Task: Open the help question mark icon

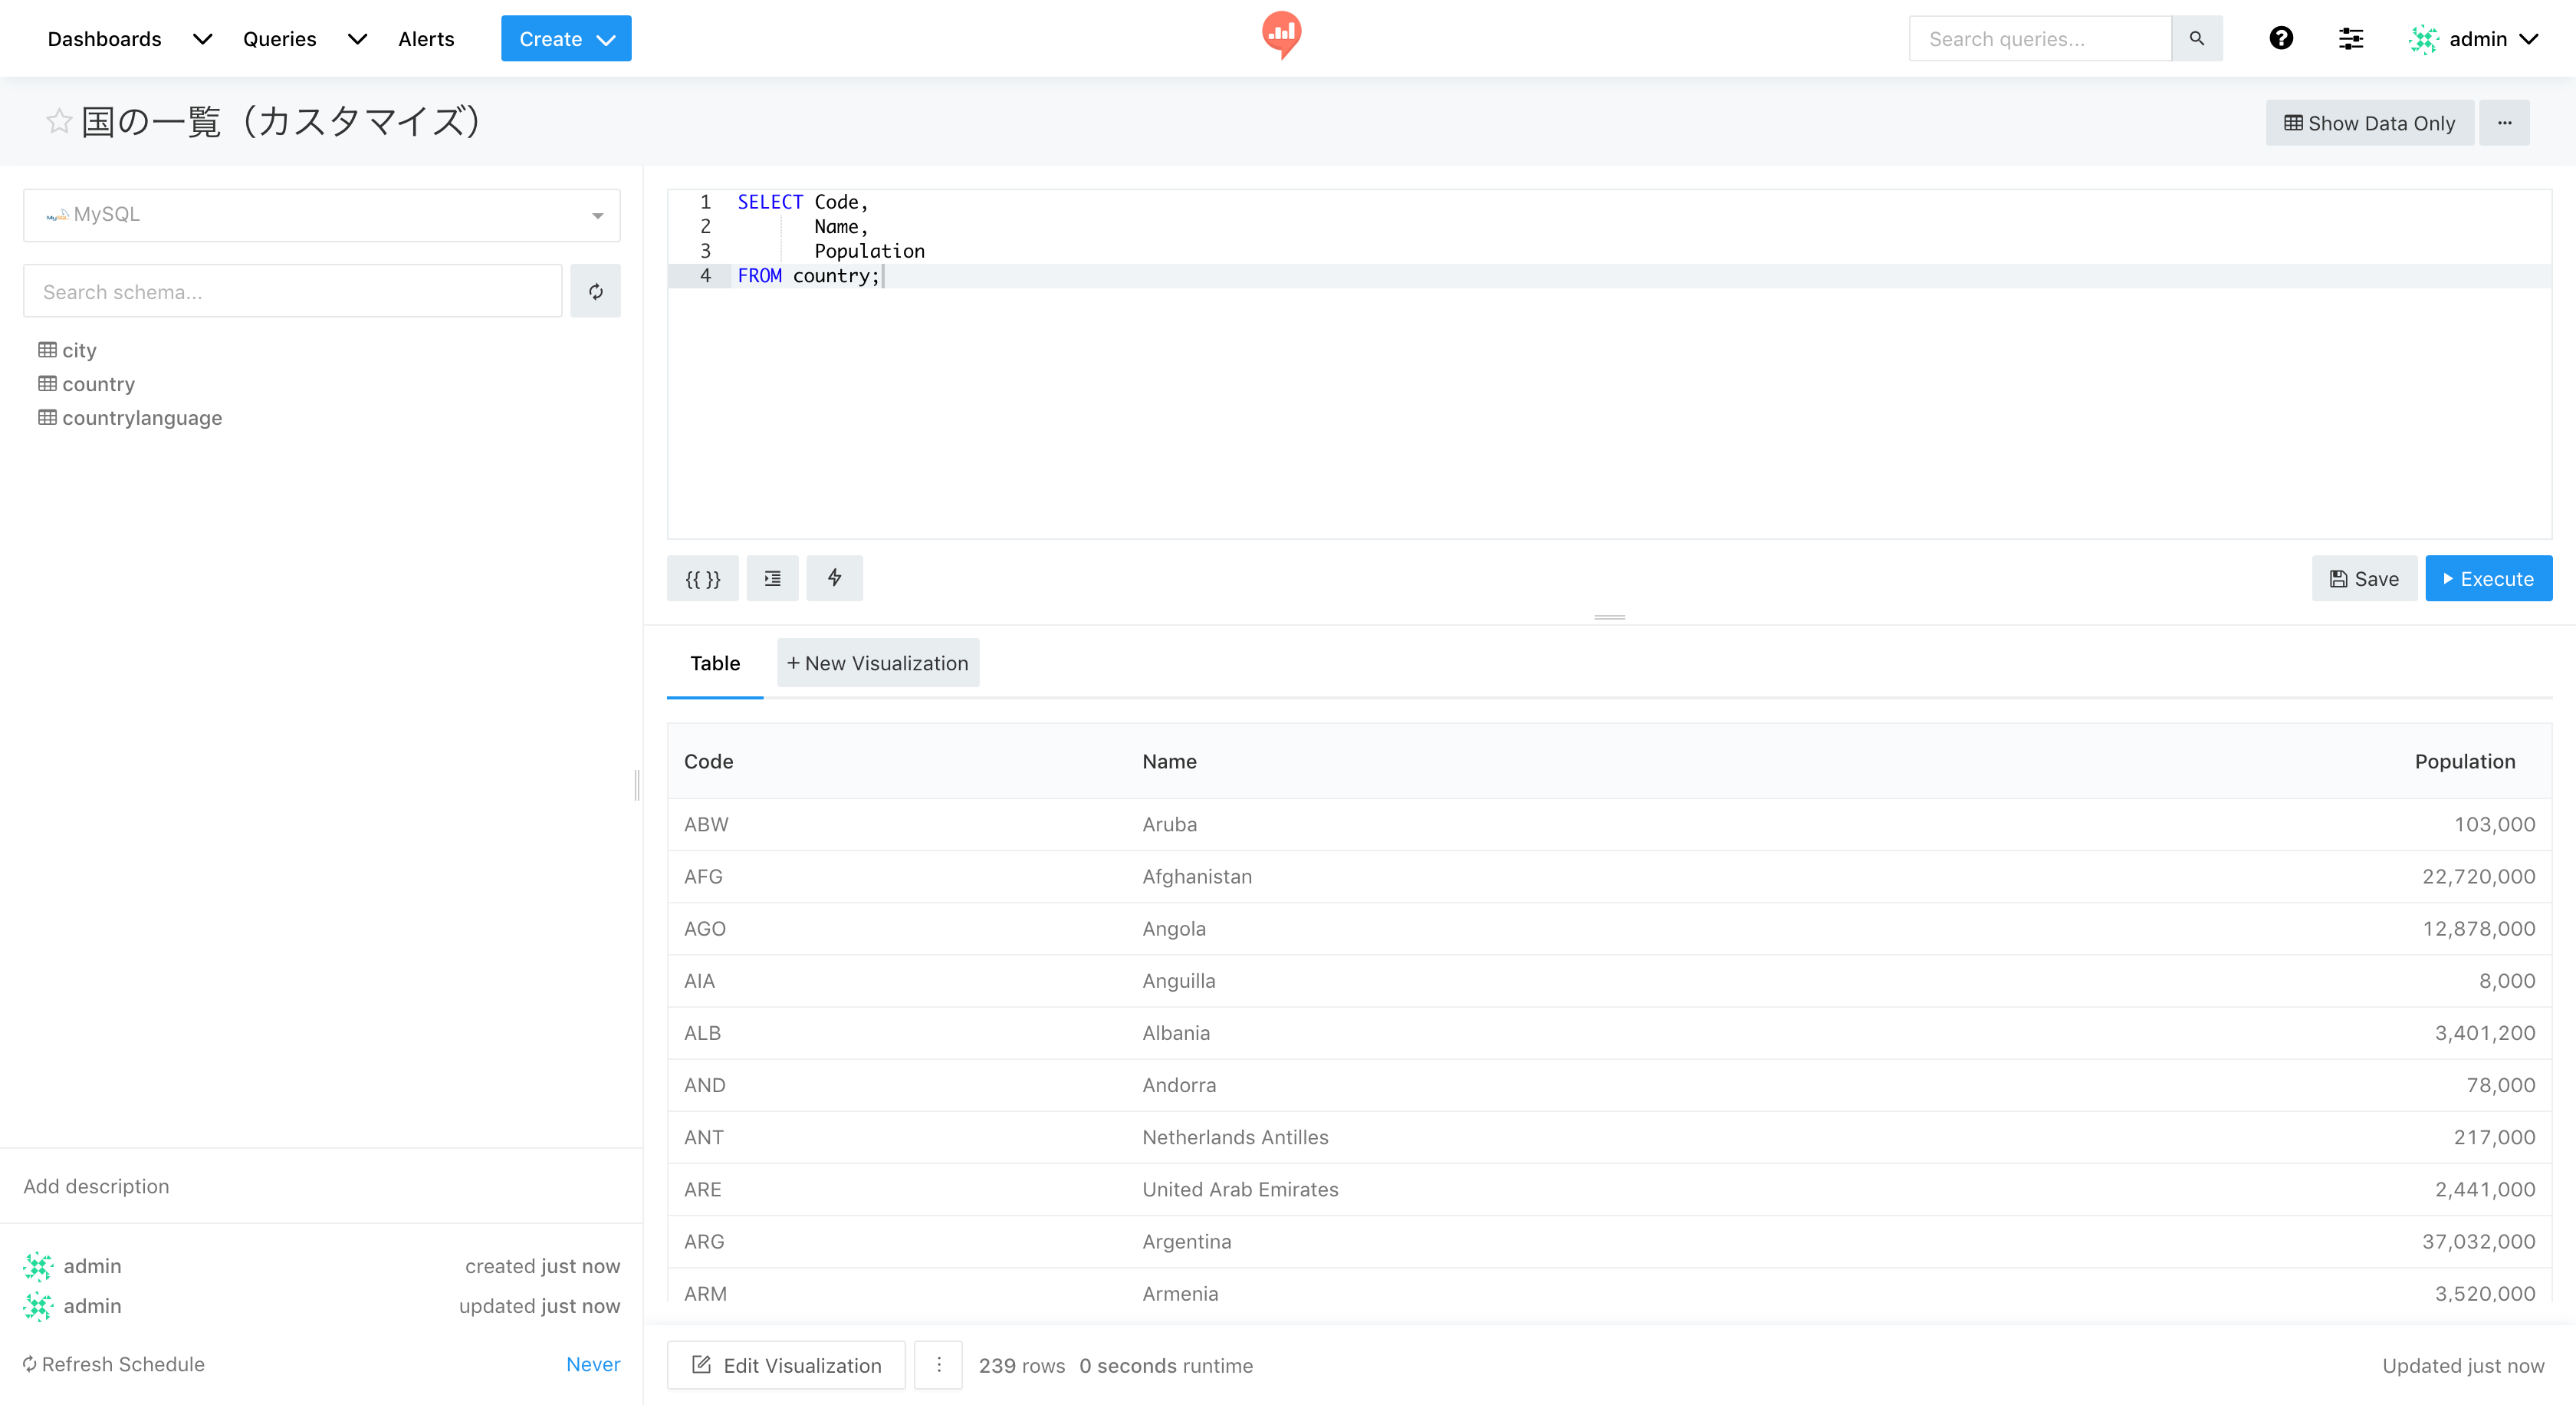Action: pyautogui.click(x=2281, y=38)
